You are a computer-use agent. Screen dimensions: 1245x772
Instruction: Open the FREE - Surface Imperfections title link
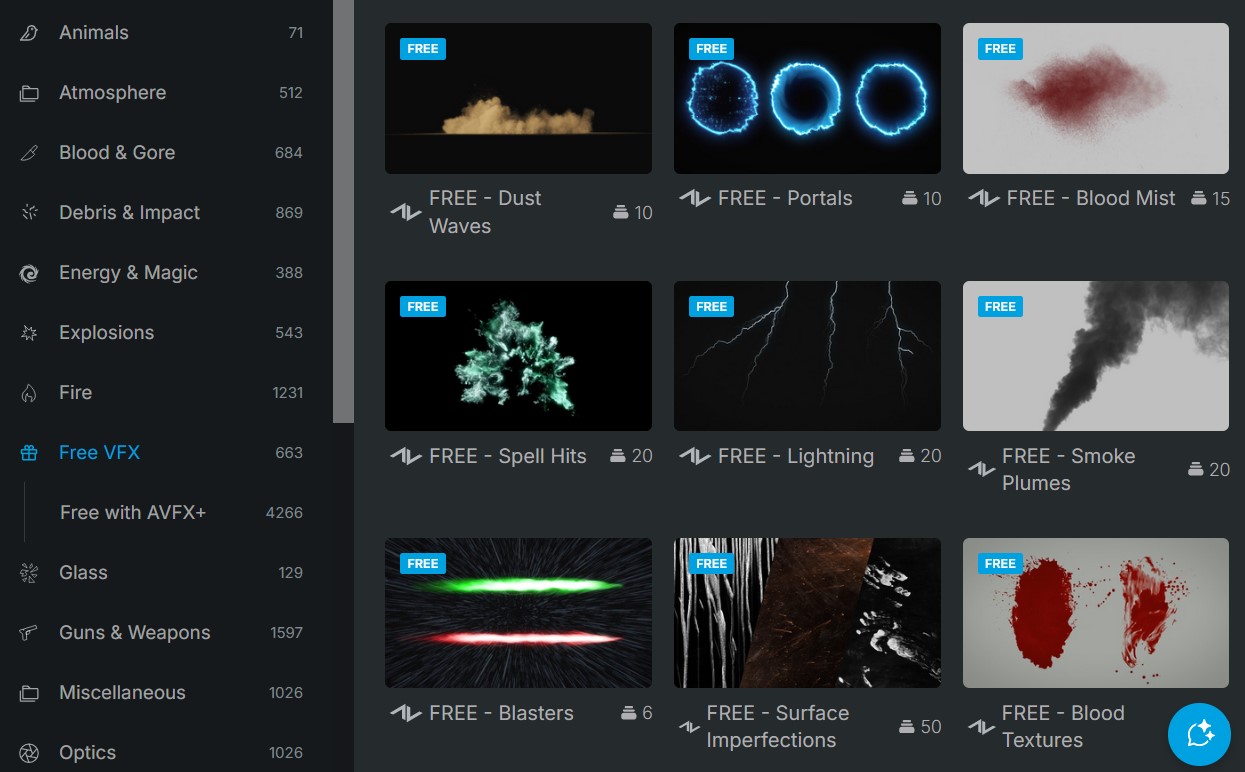click(x=778, y=727)
